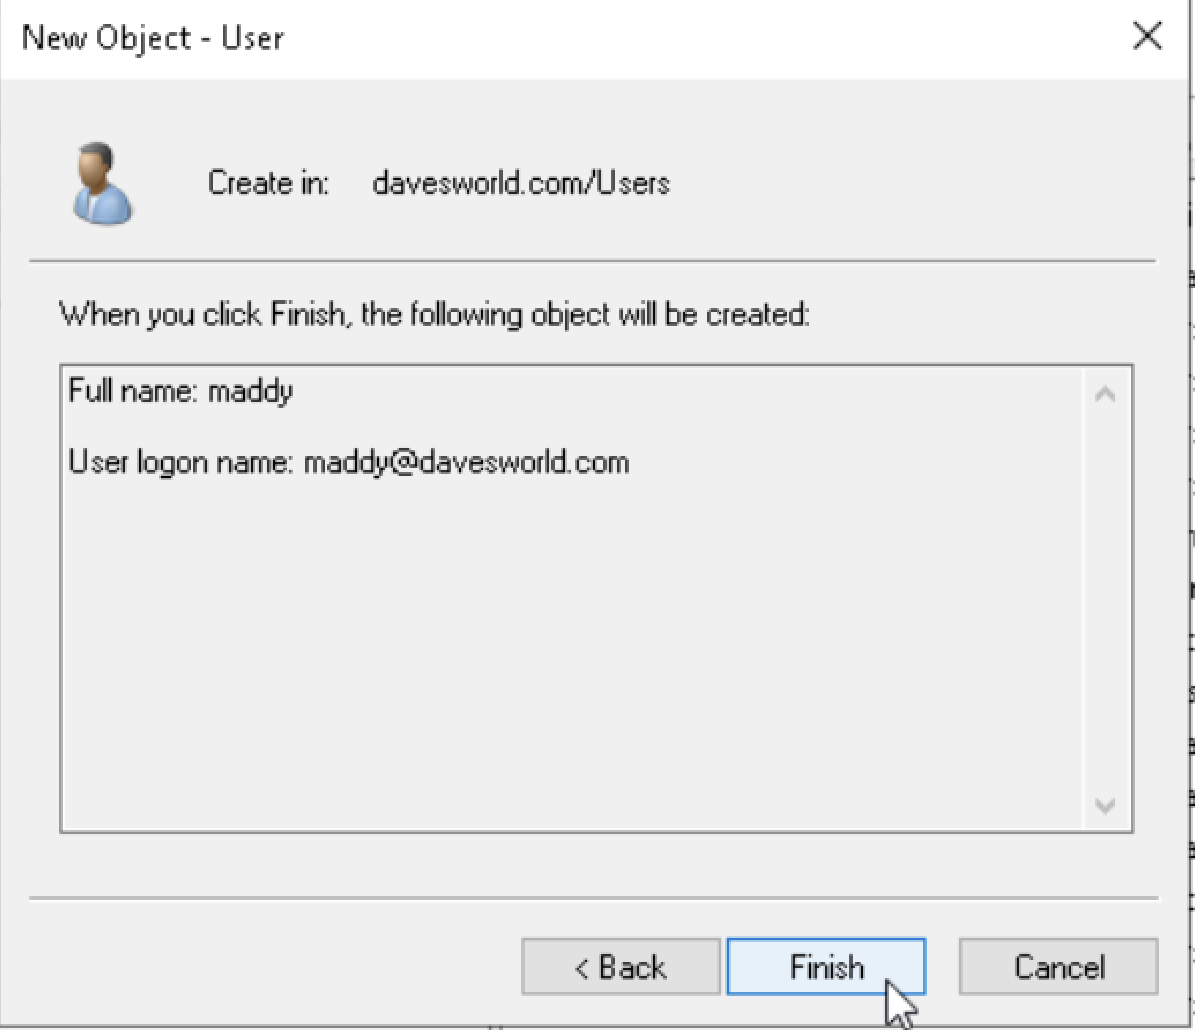Click the summary box scroll up arrow
The width and height of the screenshot is (1195, 1030).
pyautogui.click(x=1105, y=394)
